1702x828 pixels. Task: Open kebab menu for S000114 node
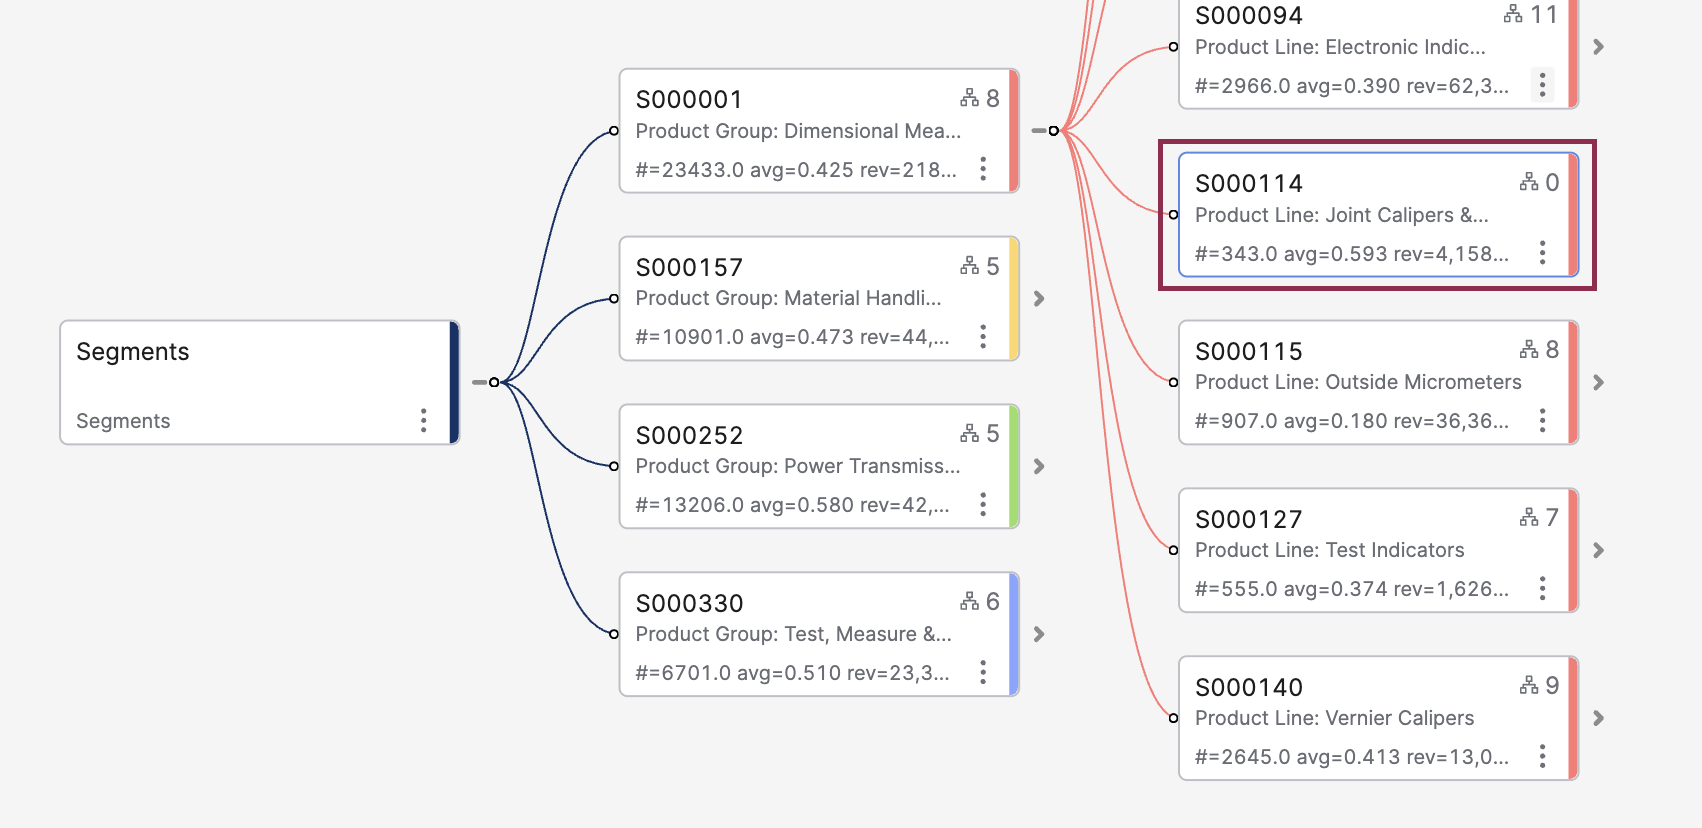click(1542, 253)
